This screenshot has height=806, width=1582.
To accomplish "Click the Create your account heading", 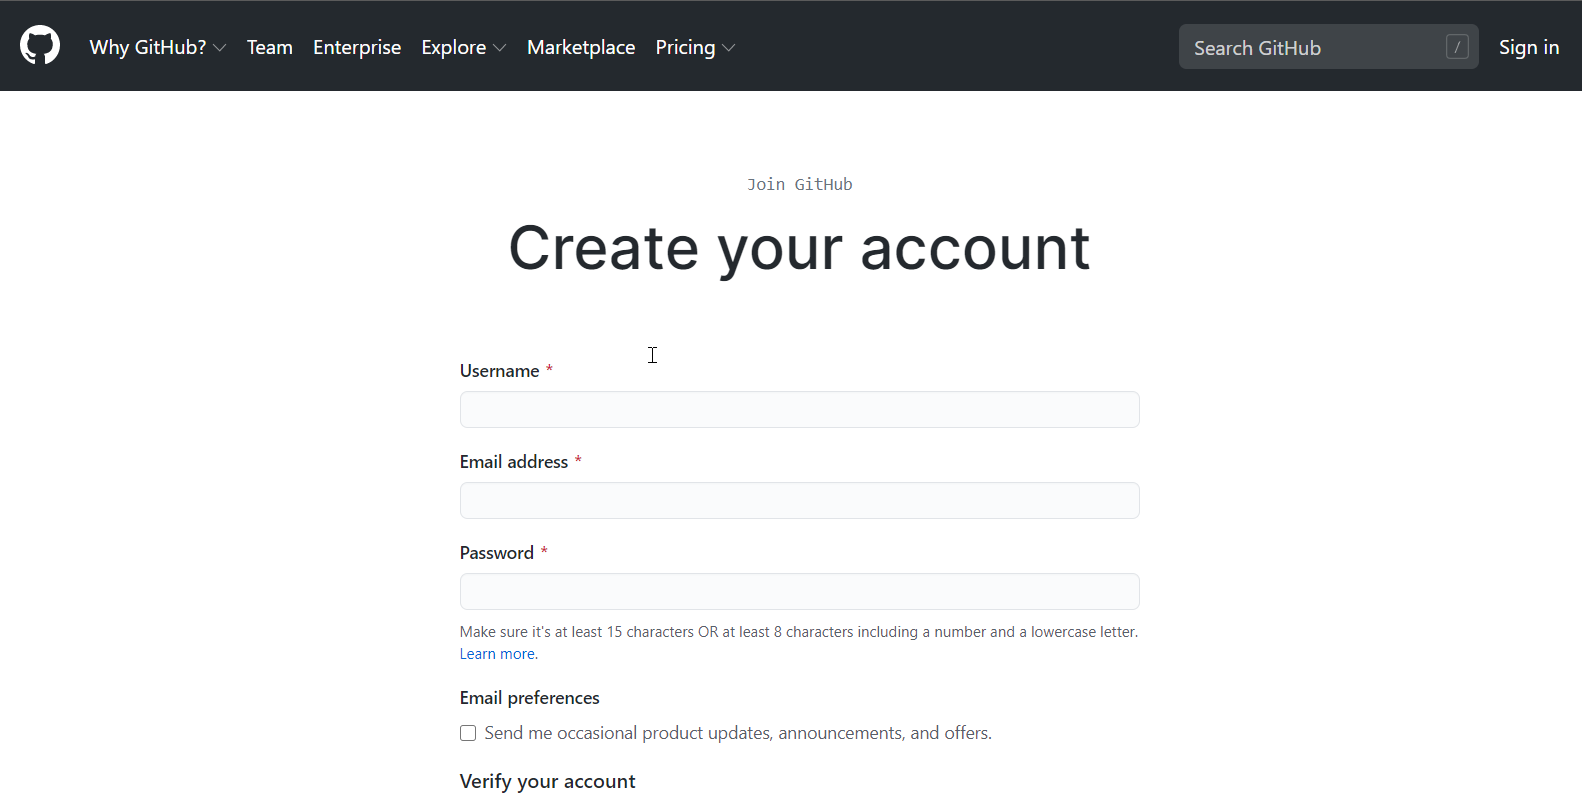I will (799, 248).
